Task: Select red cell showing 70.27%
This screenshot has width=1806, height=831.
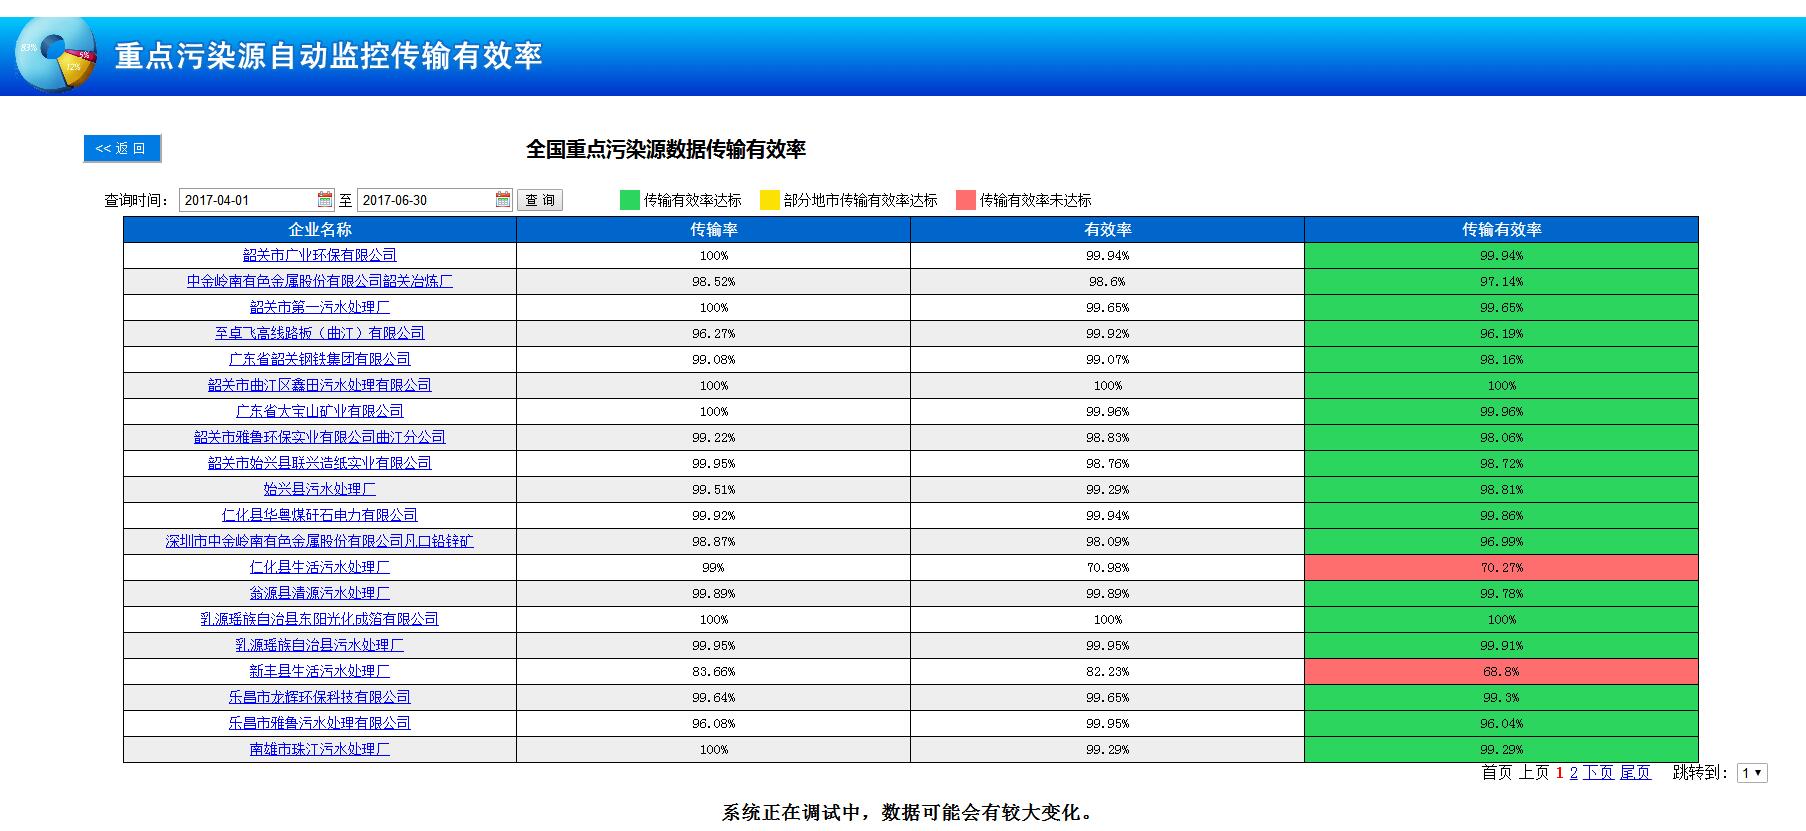Action: coord(1502,567)
